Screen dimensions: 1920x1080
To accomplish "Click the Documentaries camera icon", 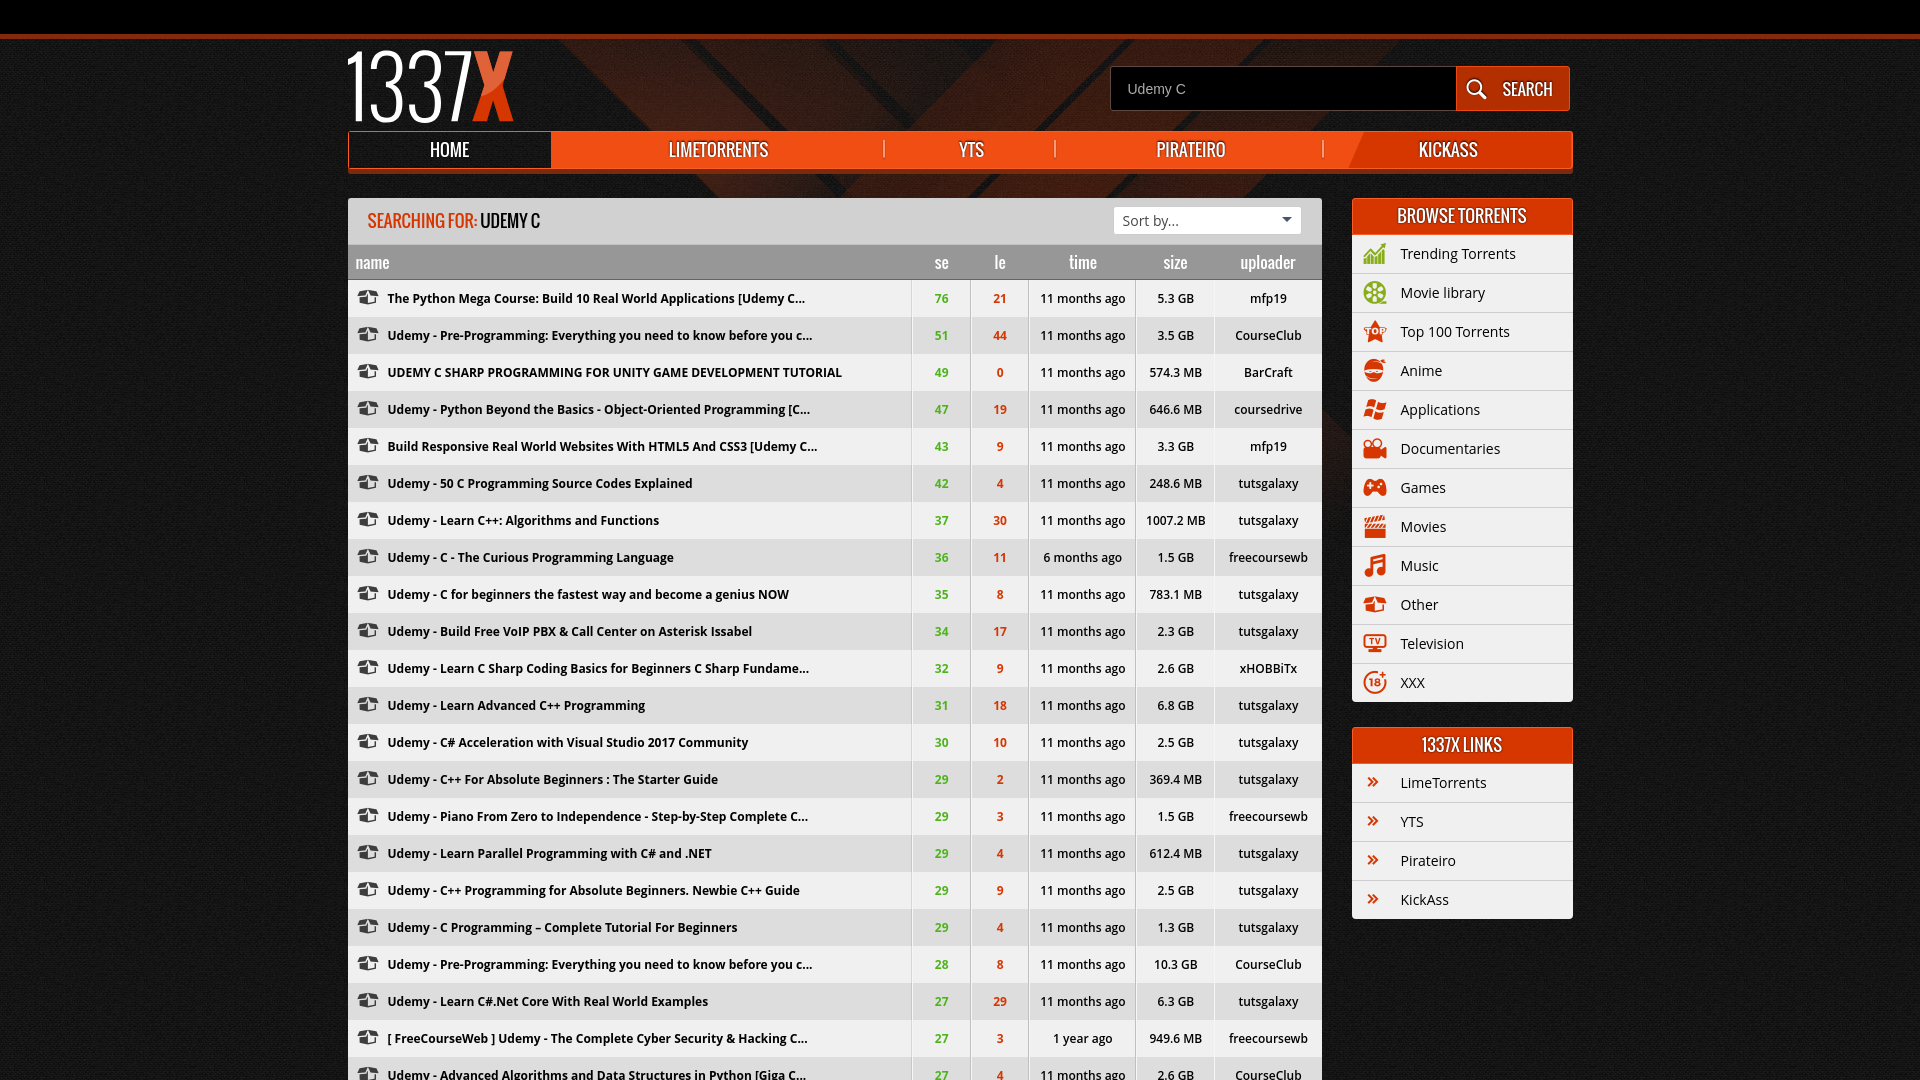I will [1375, 449].
